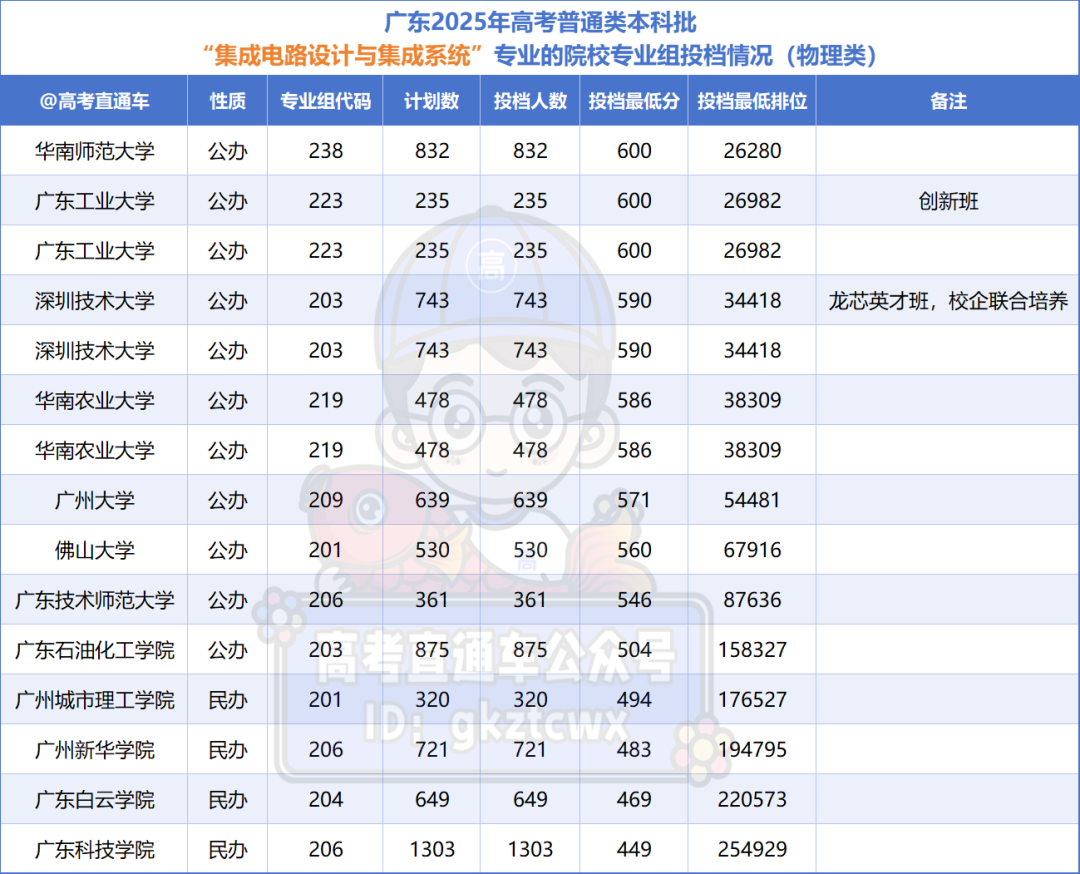This screenshot has width=1080, height=874.
Task: Select the rank value 54481
Action: coord(752,500)
